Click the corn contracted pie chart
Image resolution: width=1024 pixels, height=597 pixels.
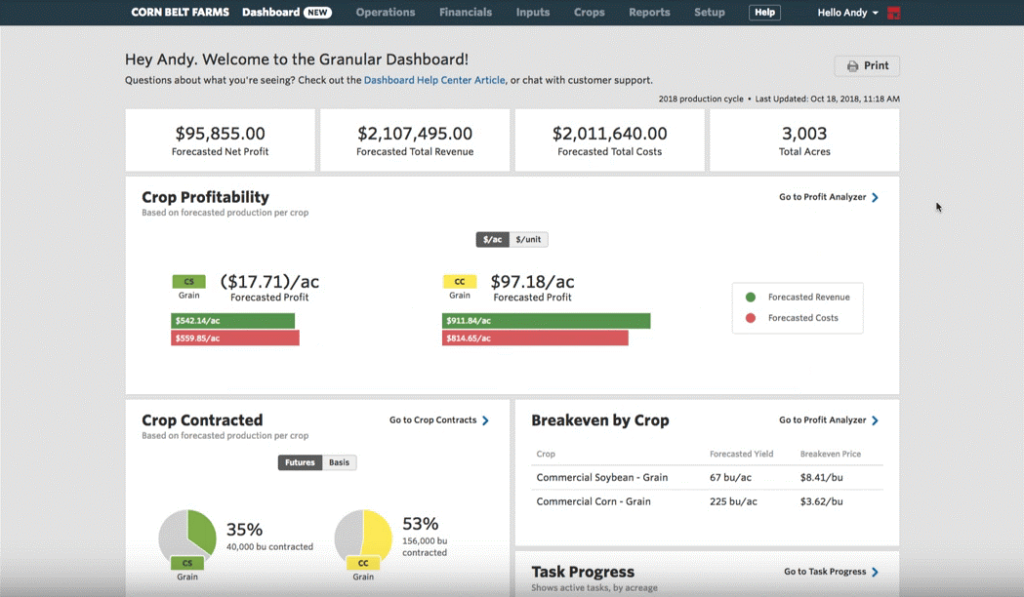(x=362, y=536)
